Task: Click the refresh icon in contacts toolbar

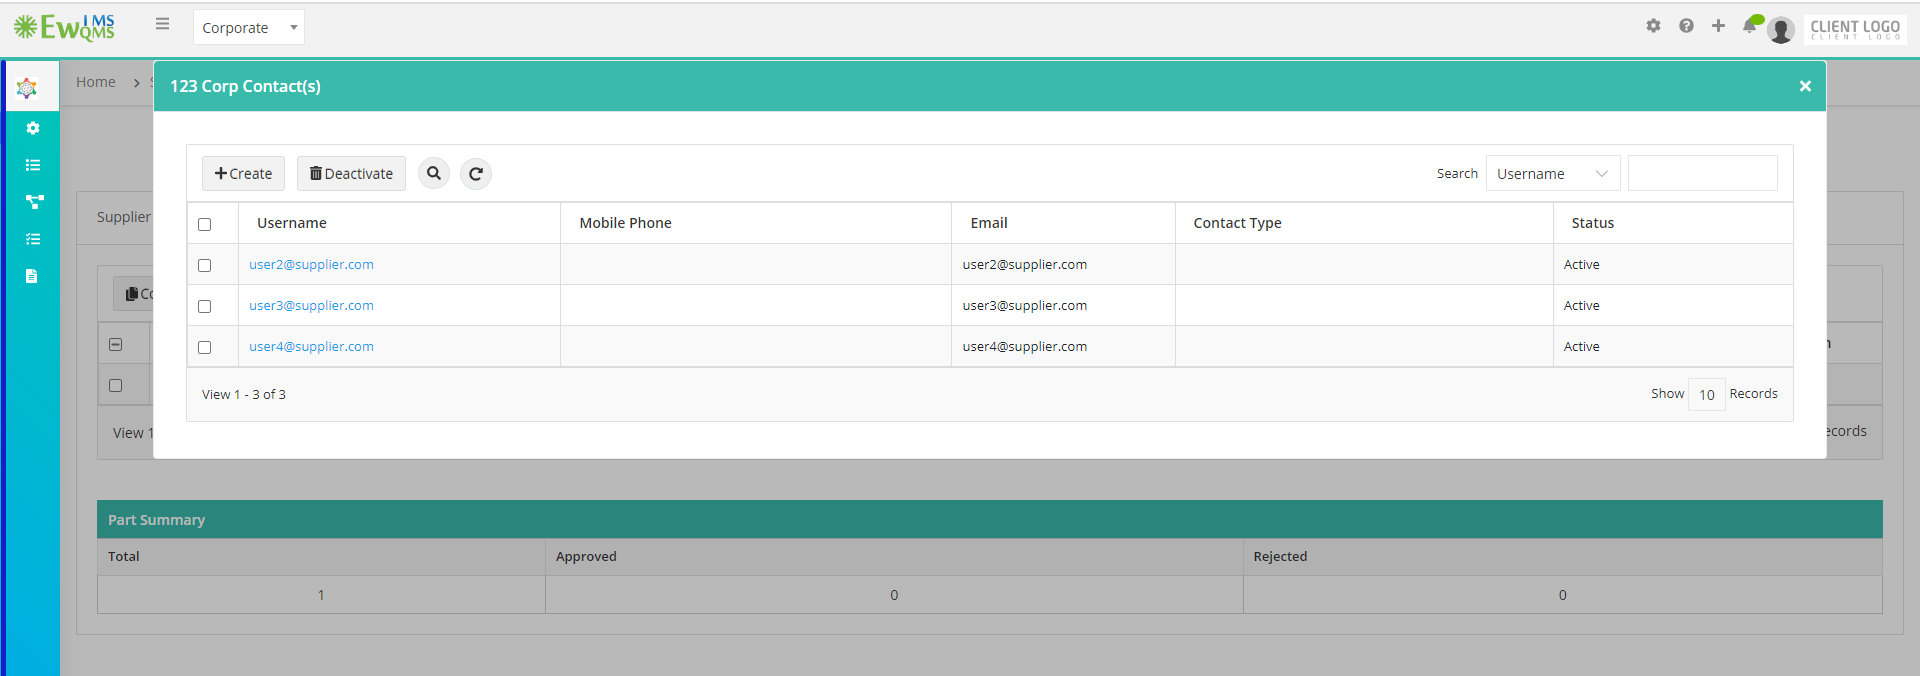Action: tap(476, 173)
